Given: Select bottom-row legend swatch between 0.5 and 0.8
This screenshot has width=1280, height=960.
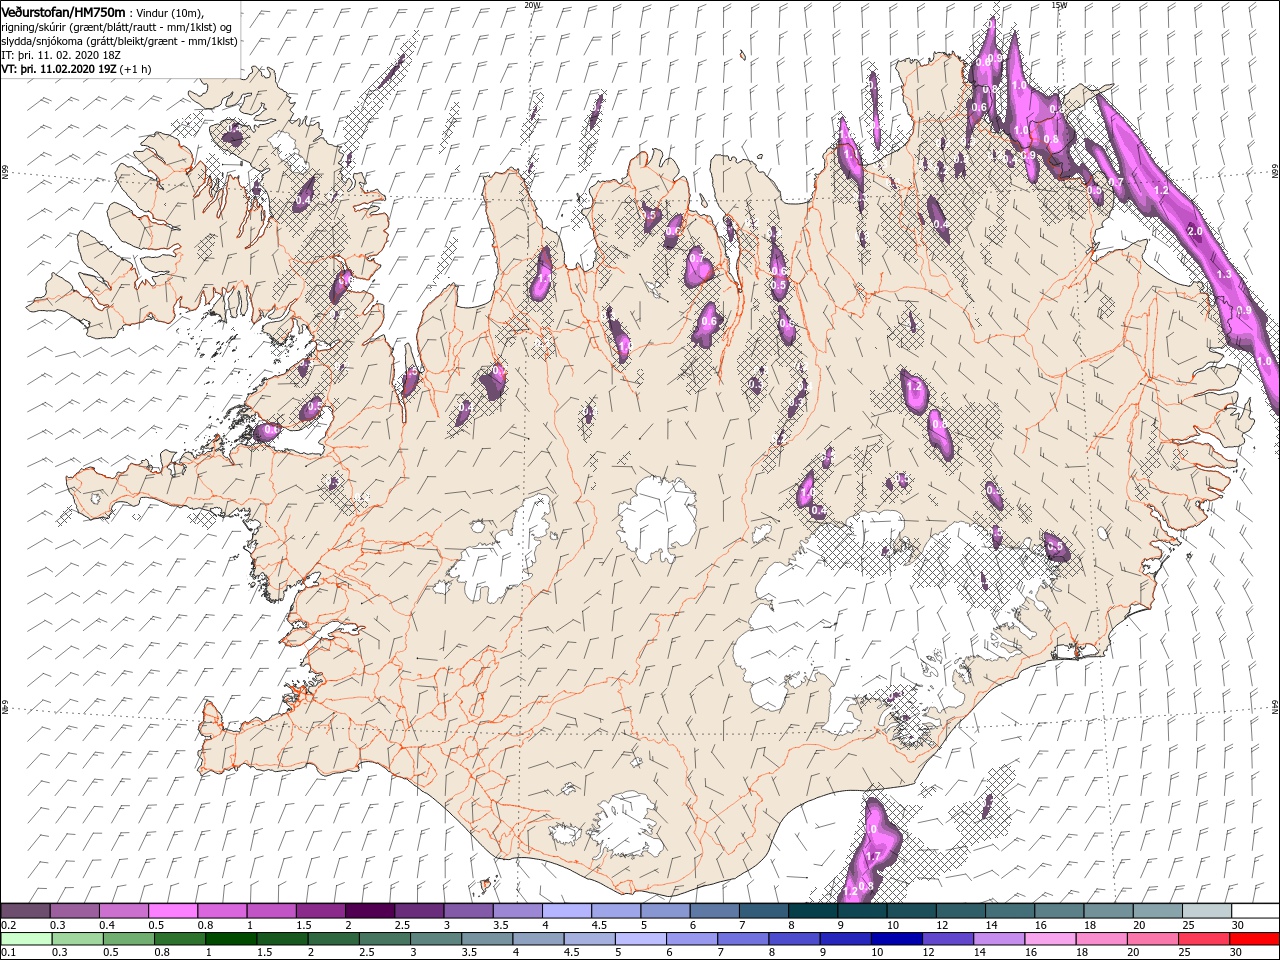Looking at the screenshot, I should (128, 938).
